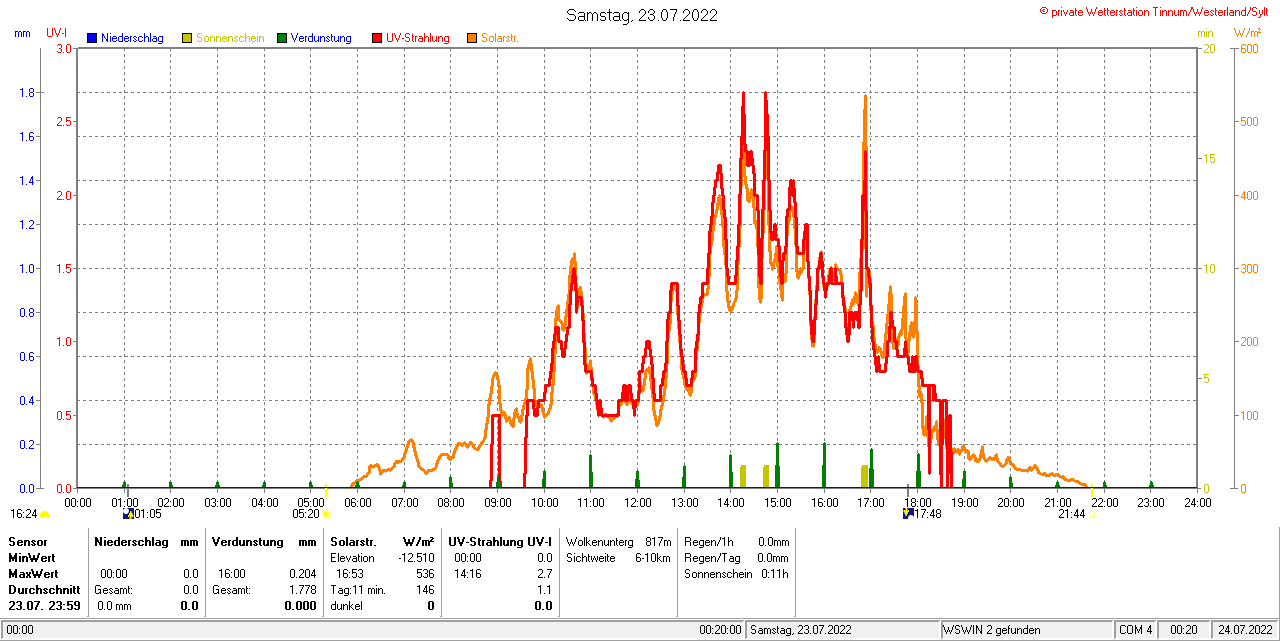
Task: Click the 06:00 tick on the time axis
Action: click(x=357, y=502)
